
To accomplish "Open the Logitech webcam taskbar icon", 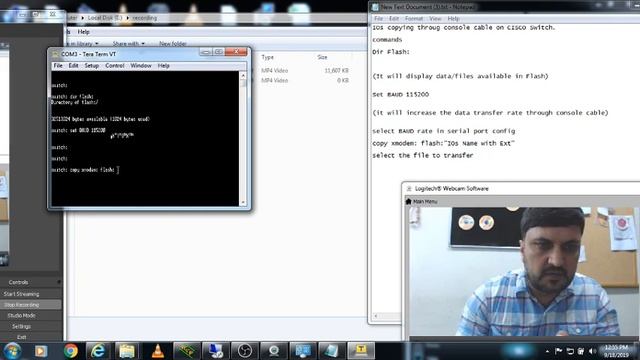I will click(273, 351).
